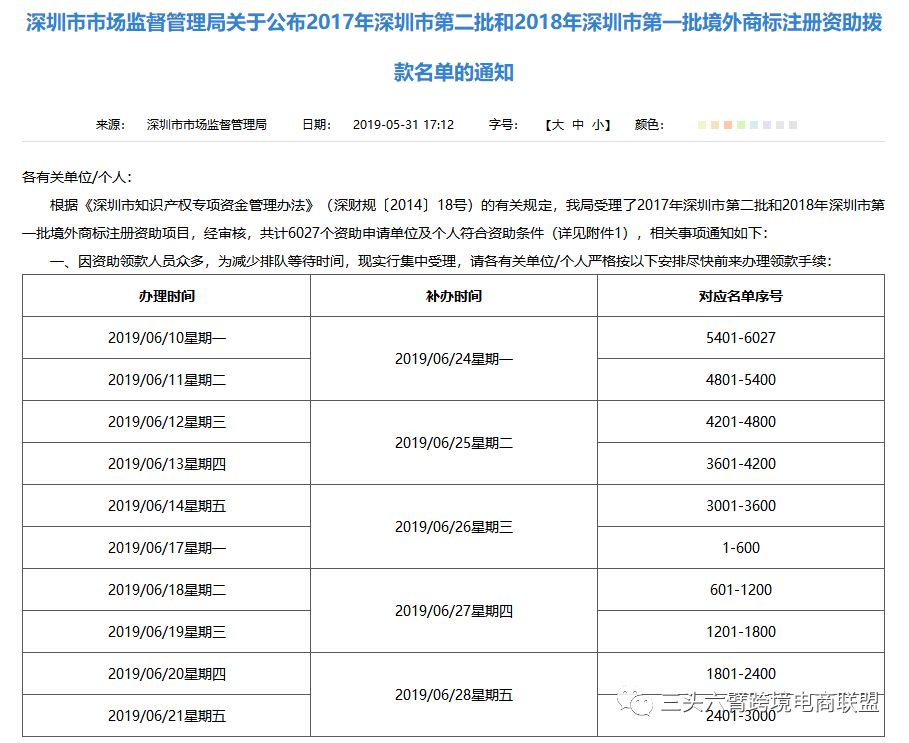Viewport: 909px width, 743px height.
Task: Set font size to 大 (large)
Action: [x=557, y=125]
